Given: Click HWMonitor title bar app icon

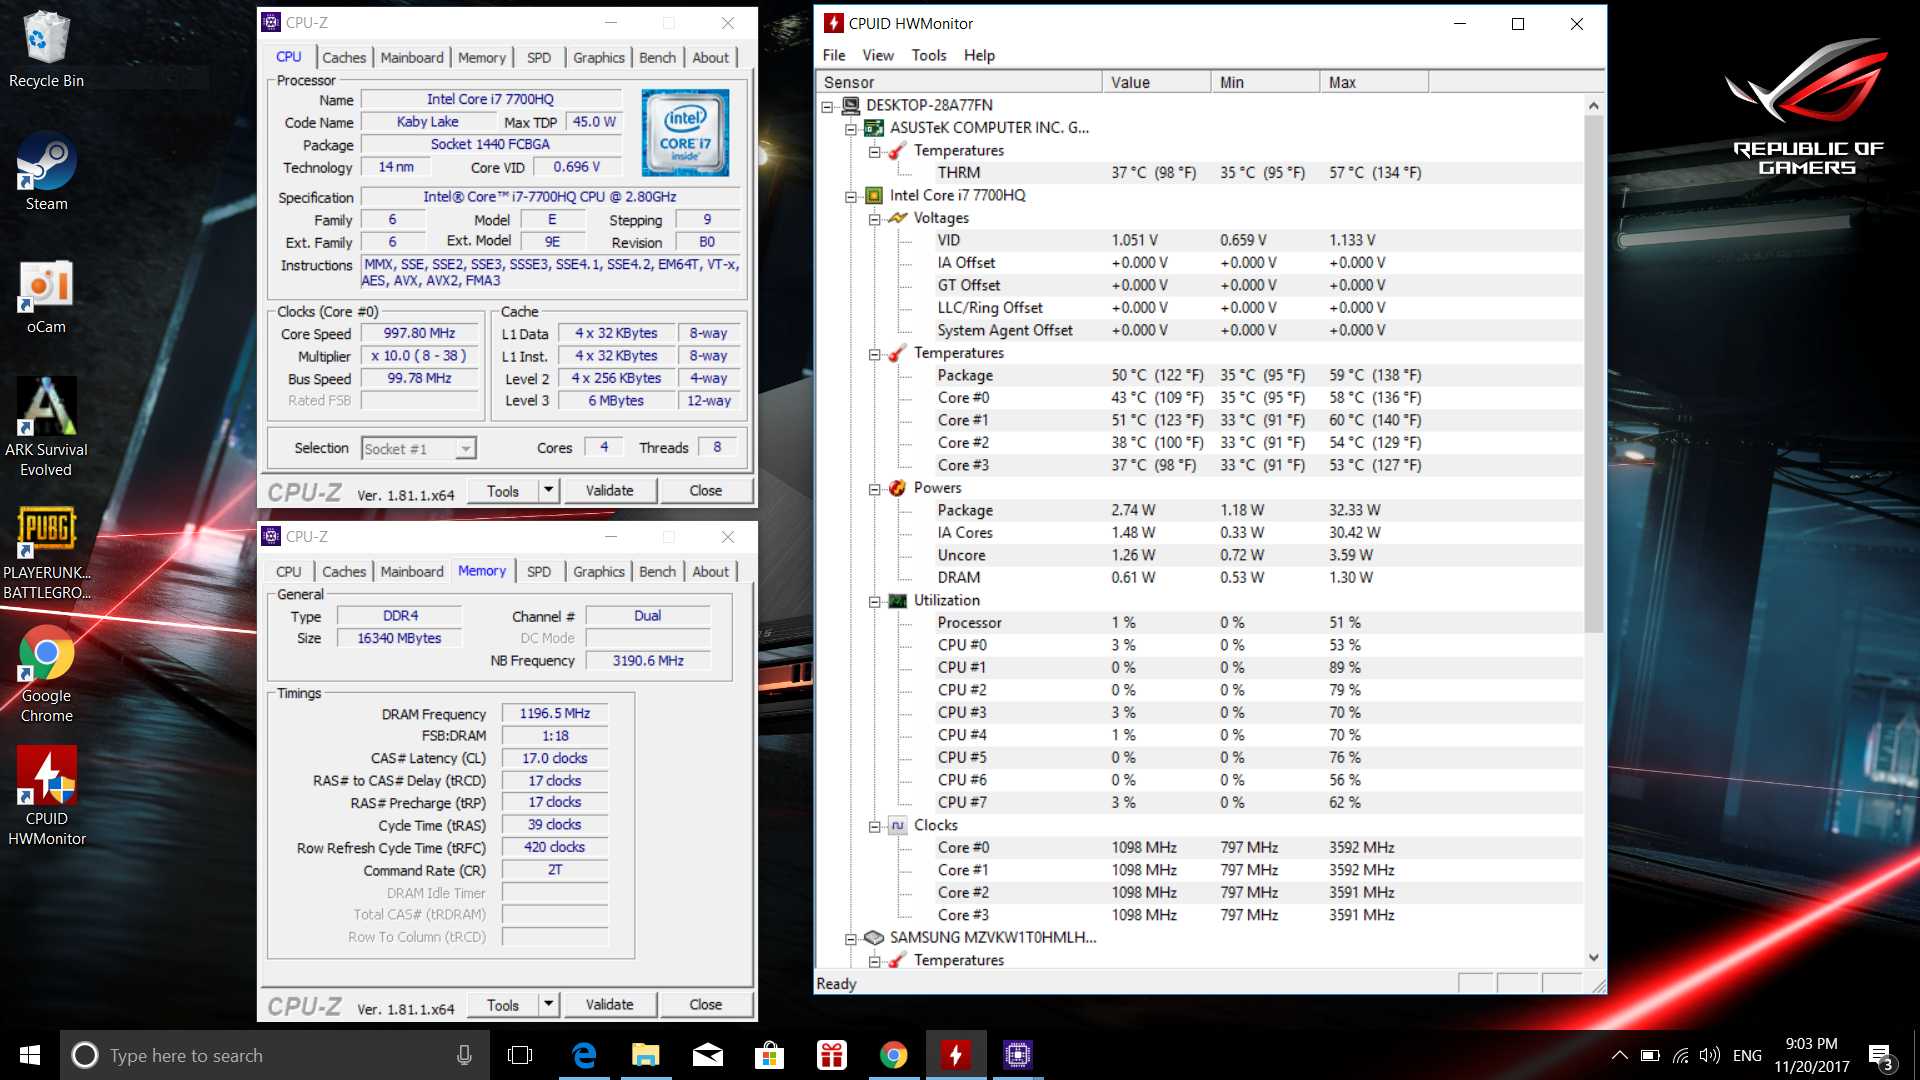Looking at the screenshot, I should click(x=834, y=23).
